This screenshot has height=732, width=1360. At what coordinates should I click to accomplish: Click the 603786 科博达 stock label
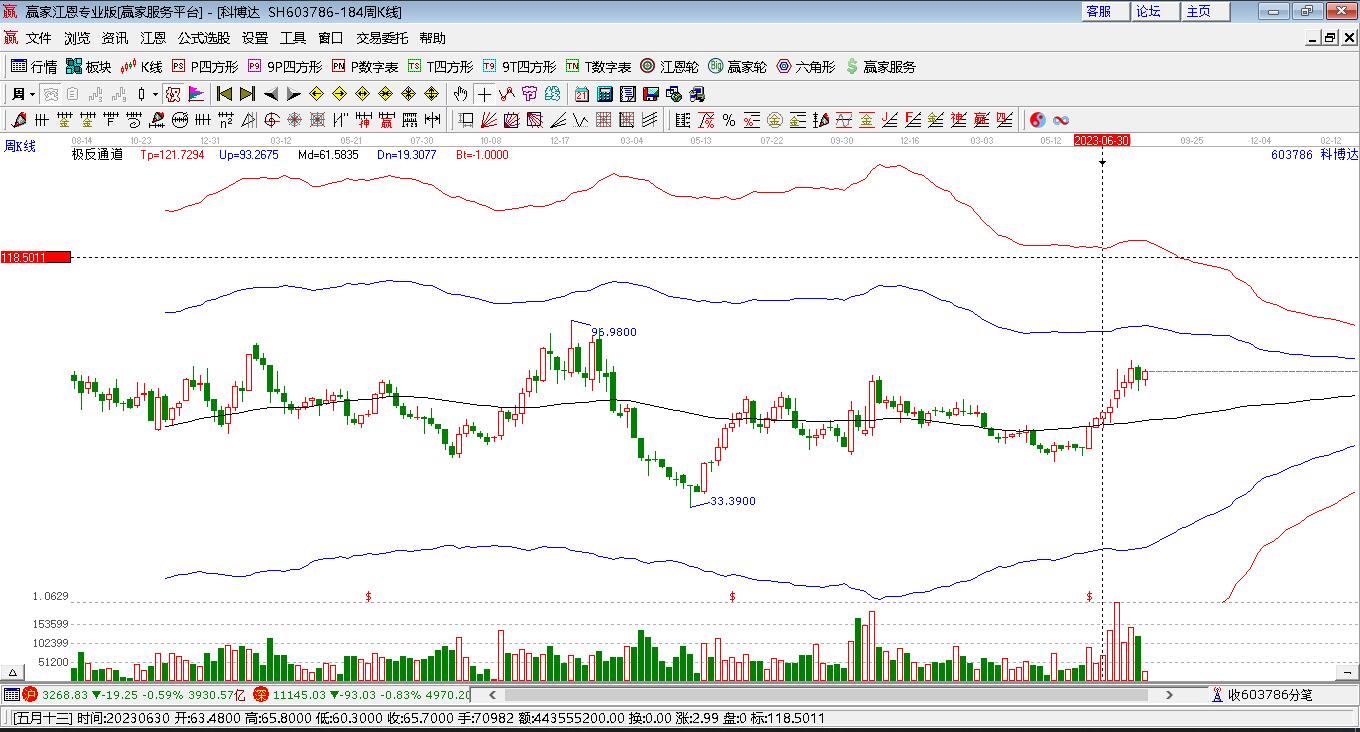(x=1314, y=155)
